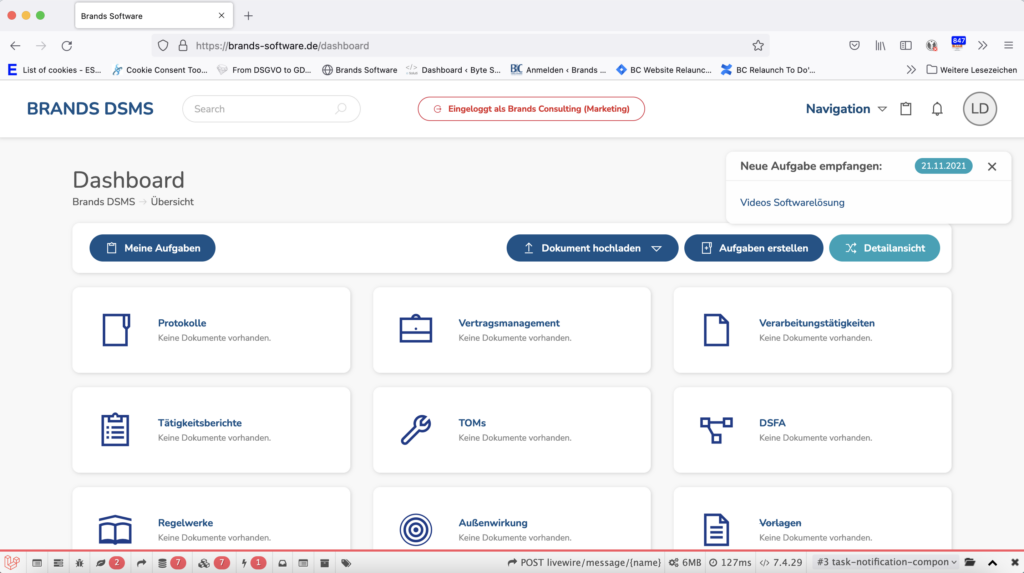Switch to Detailansicht view
The width and height of the screenshot is (1024, 573).
884,248
